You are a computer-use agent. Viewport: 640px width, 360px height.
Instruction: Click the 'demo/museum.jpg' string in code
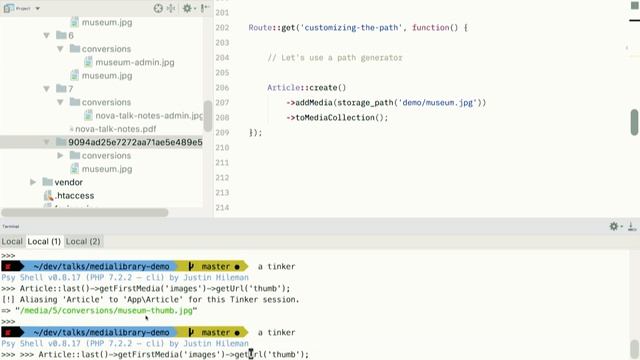[438, 103]
